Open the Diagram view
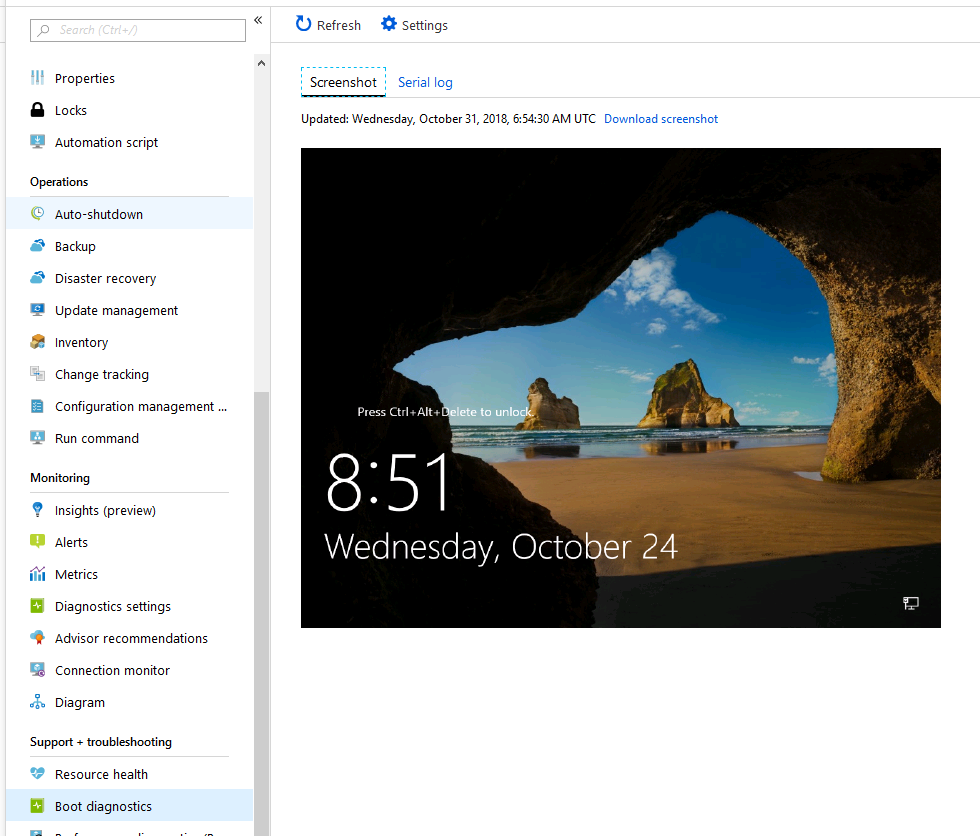This screenshot has height=836, width=980. pyautogui.click(x=79, y=702)
